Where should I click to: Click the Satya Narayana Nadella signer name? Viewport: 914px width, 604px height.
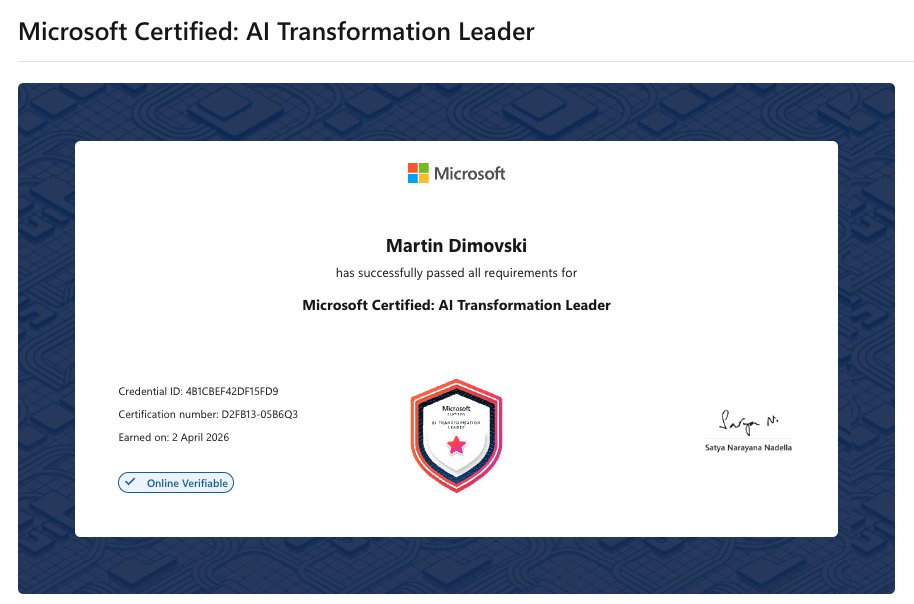click(x=748, y=448)
